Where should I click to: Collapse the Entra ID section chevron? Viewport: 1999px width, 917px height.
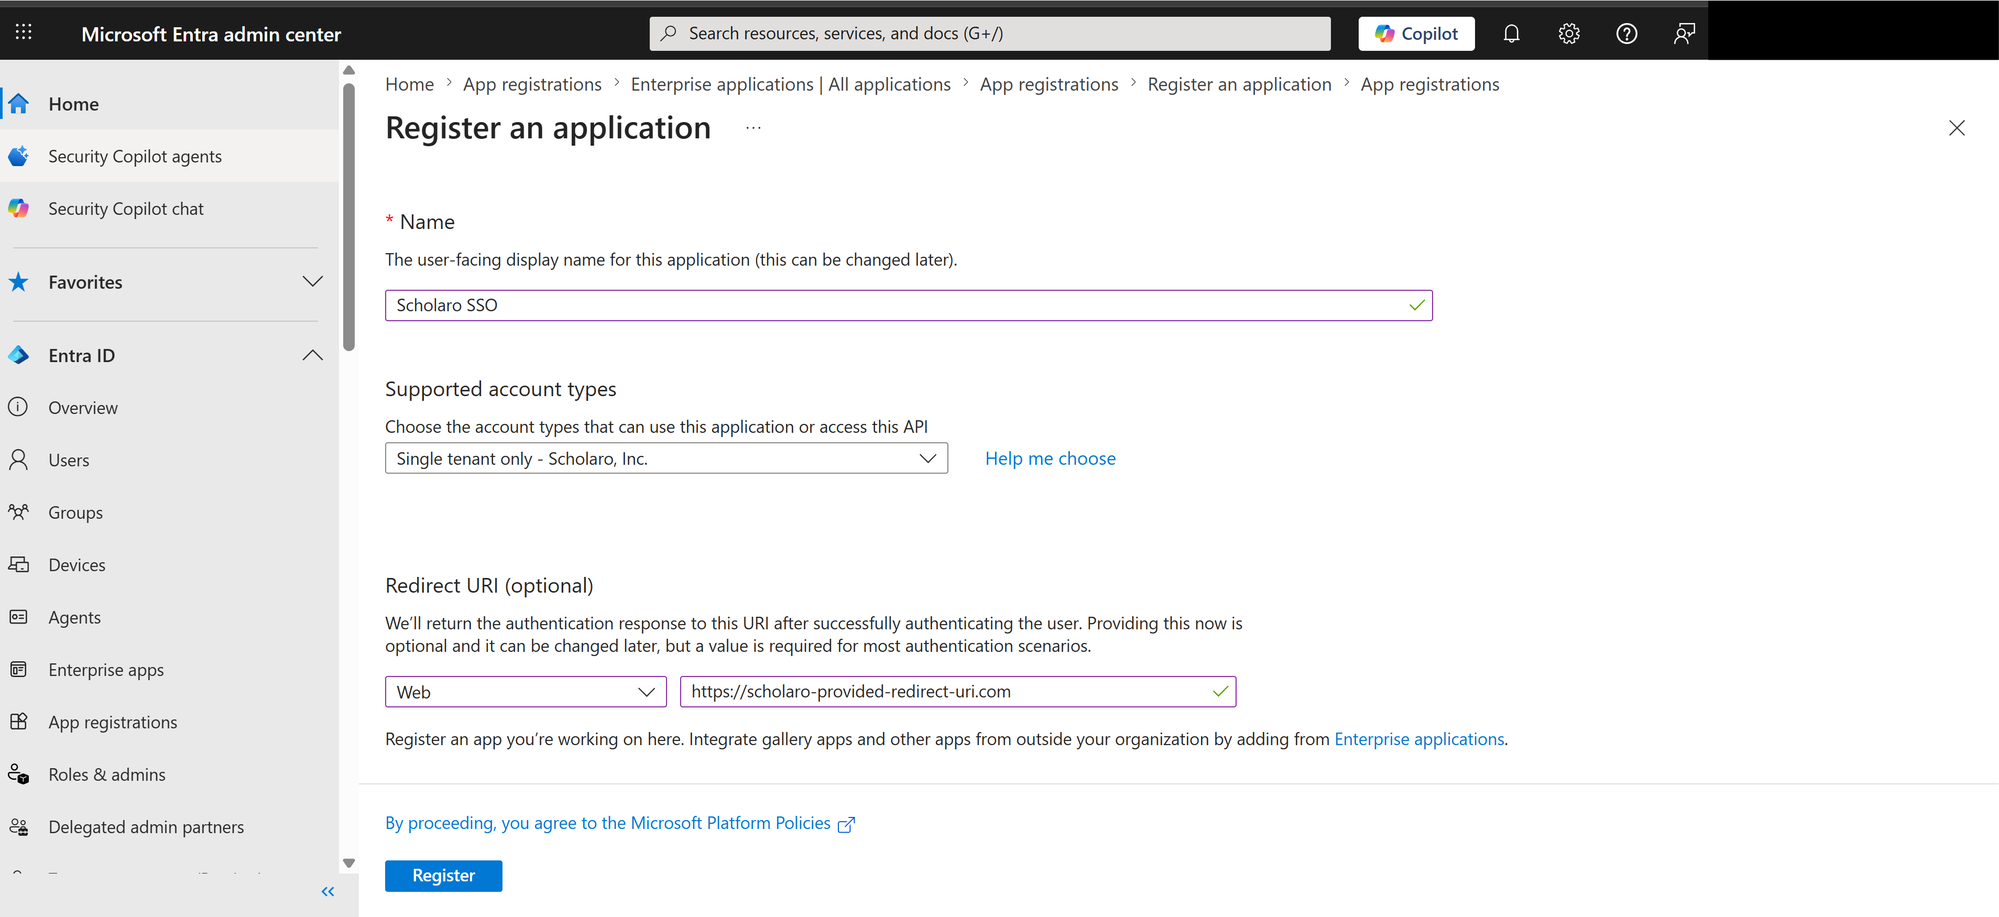313,355
